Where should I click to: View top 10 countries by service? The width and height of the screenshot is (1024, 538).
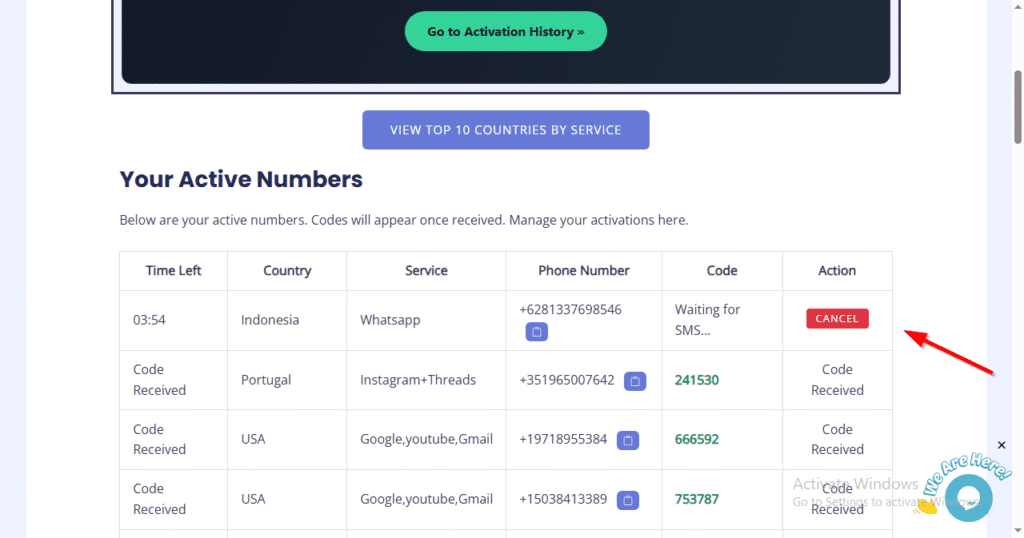coord(505,130)
